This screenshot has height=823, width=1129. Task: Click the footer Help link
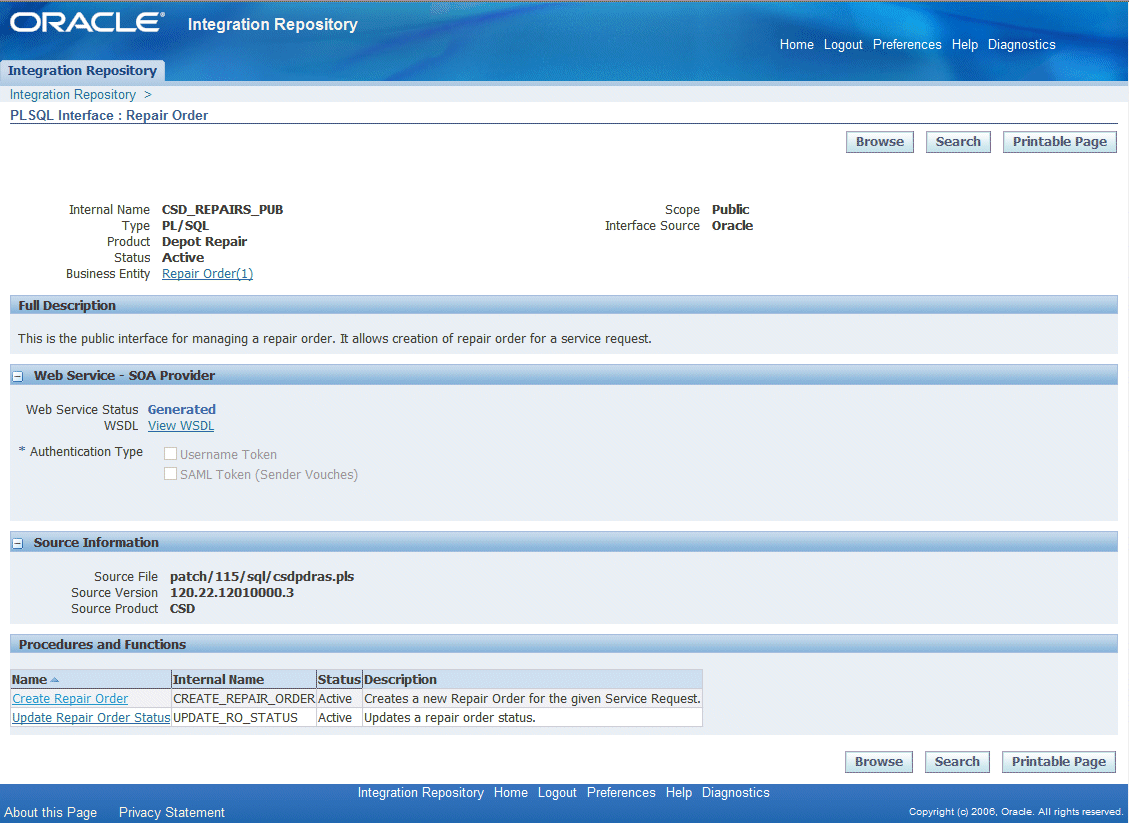(x=678, y=793)
